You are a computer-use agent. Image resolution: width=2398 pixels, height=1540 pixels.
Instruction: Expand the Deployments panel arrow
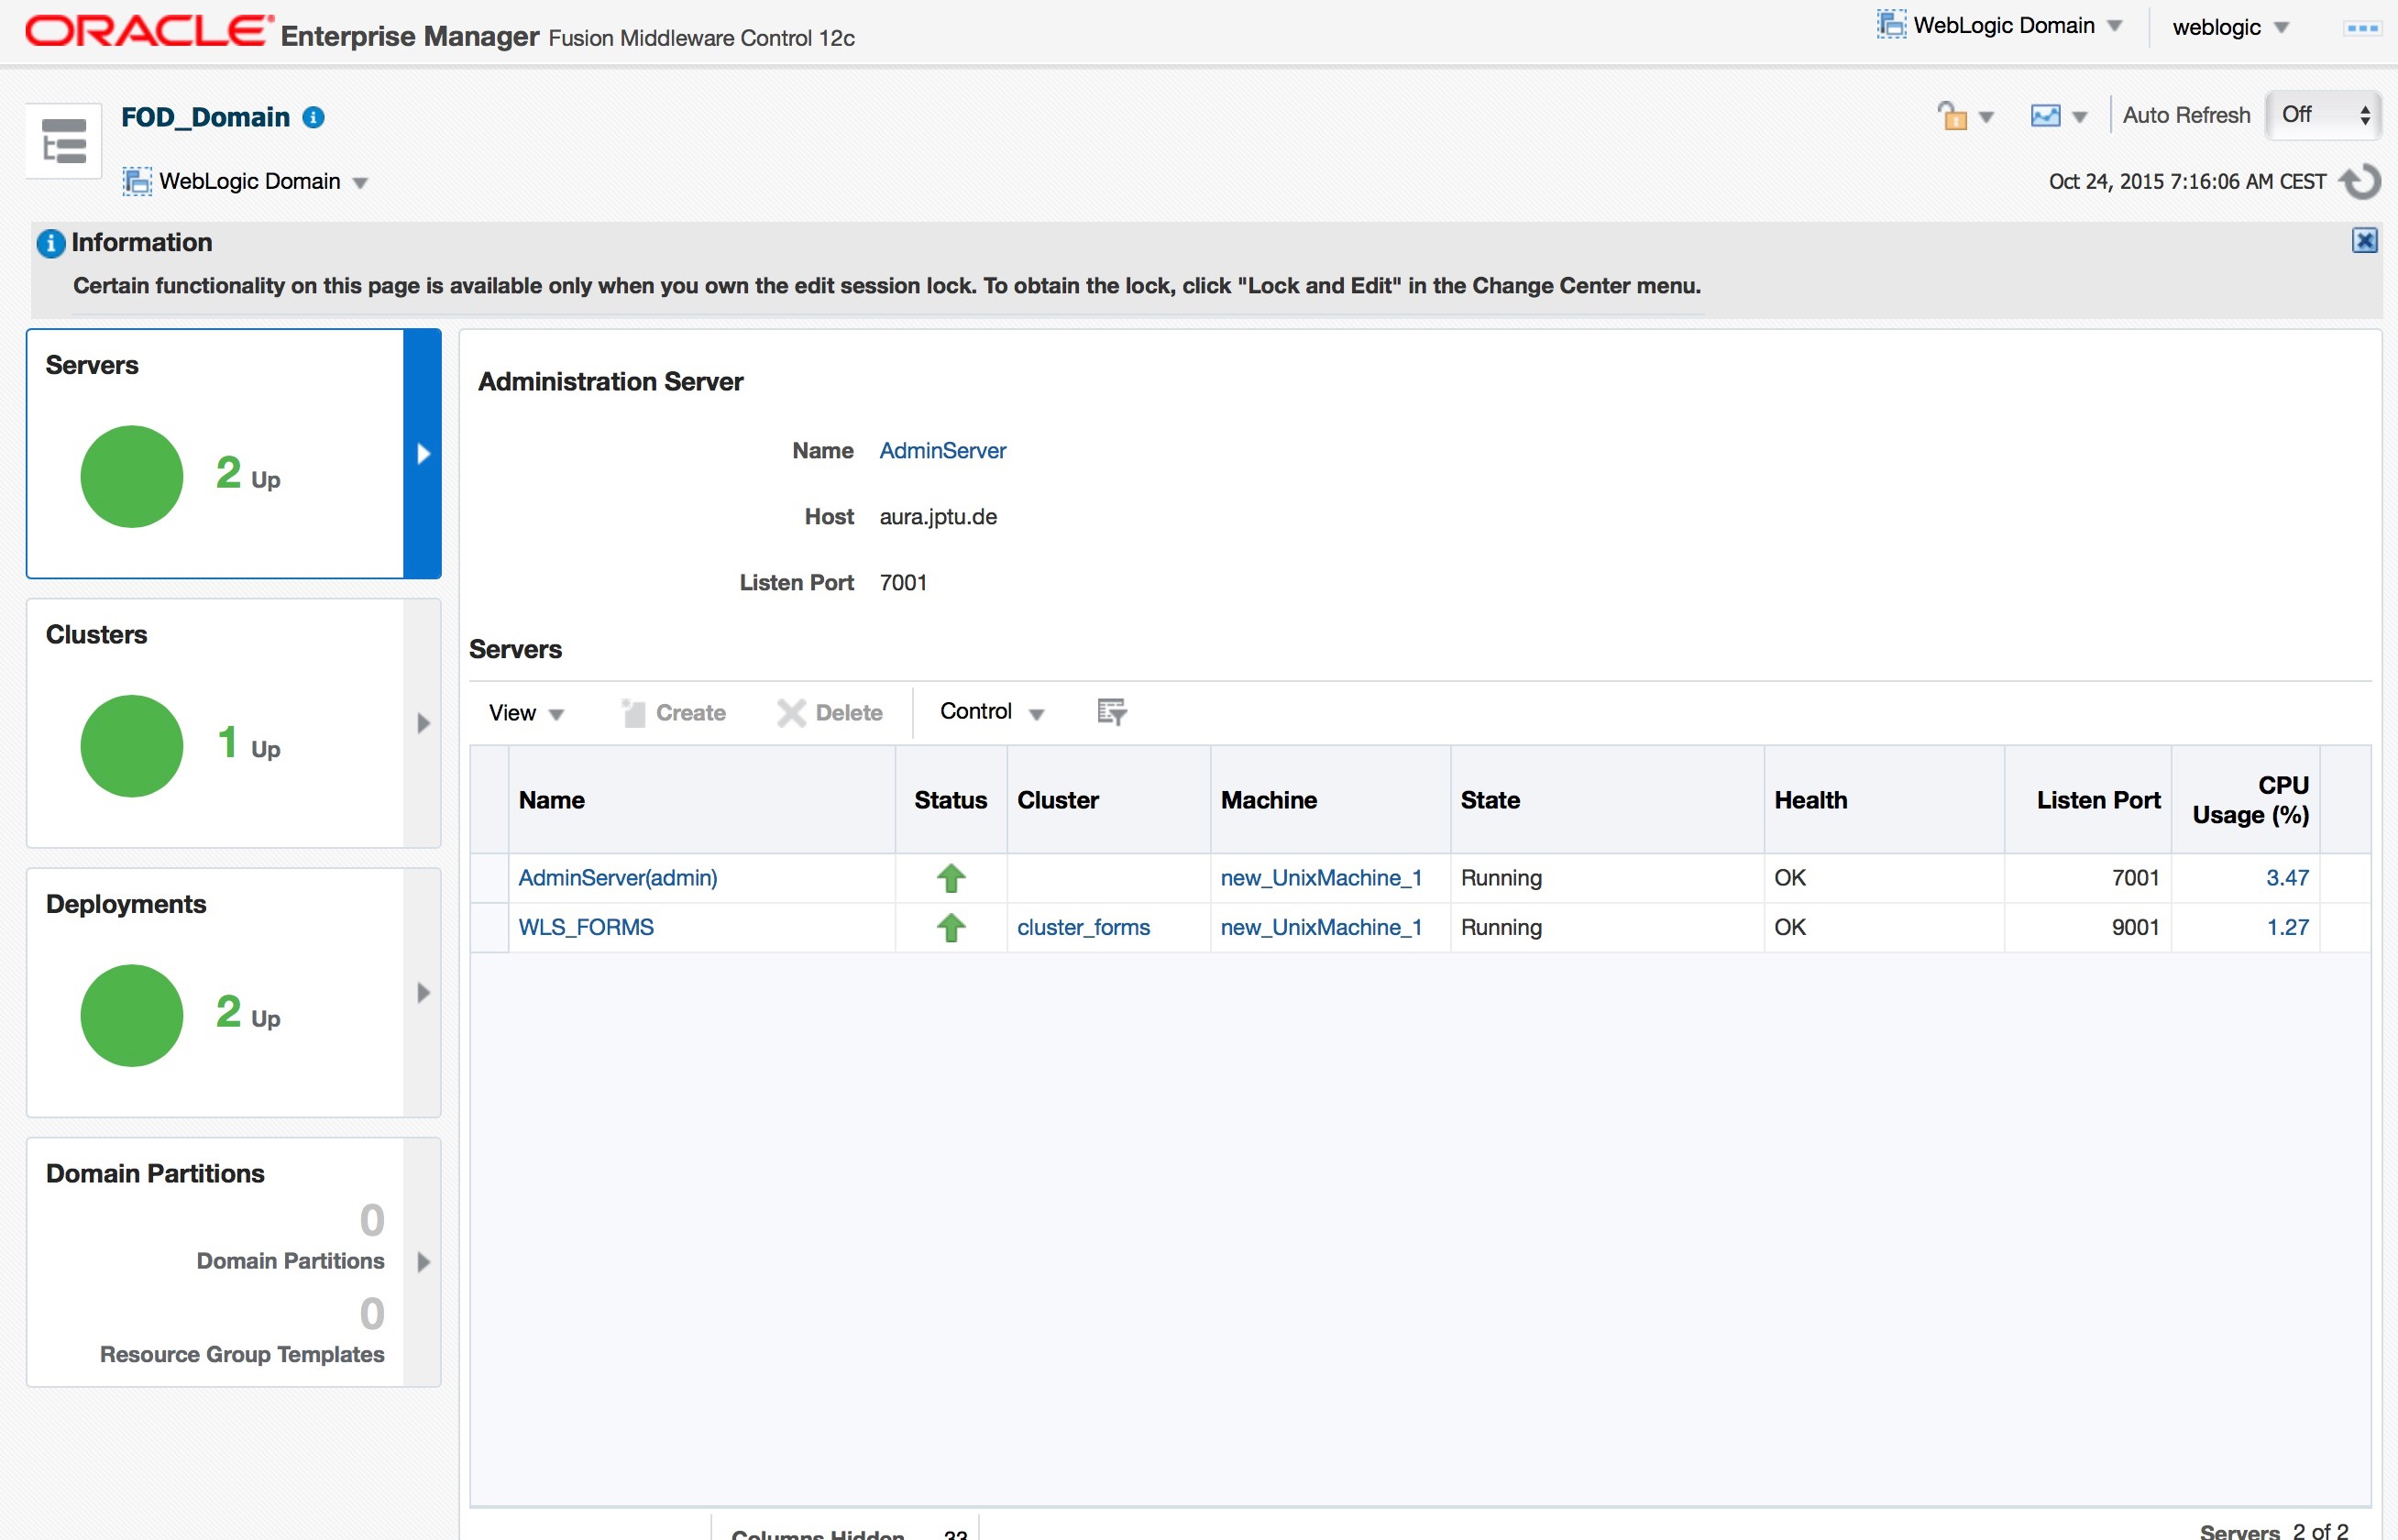point(423,992)
